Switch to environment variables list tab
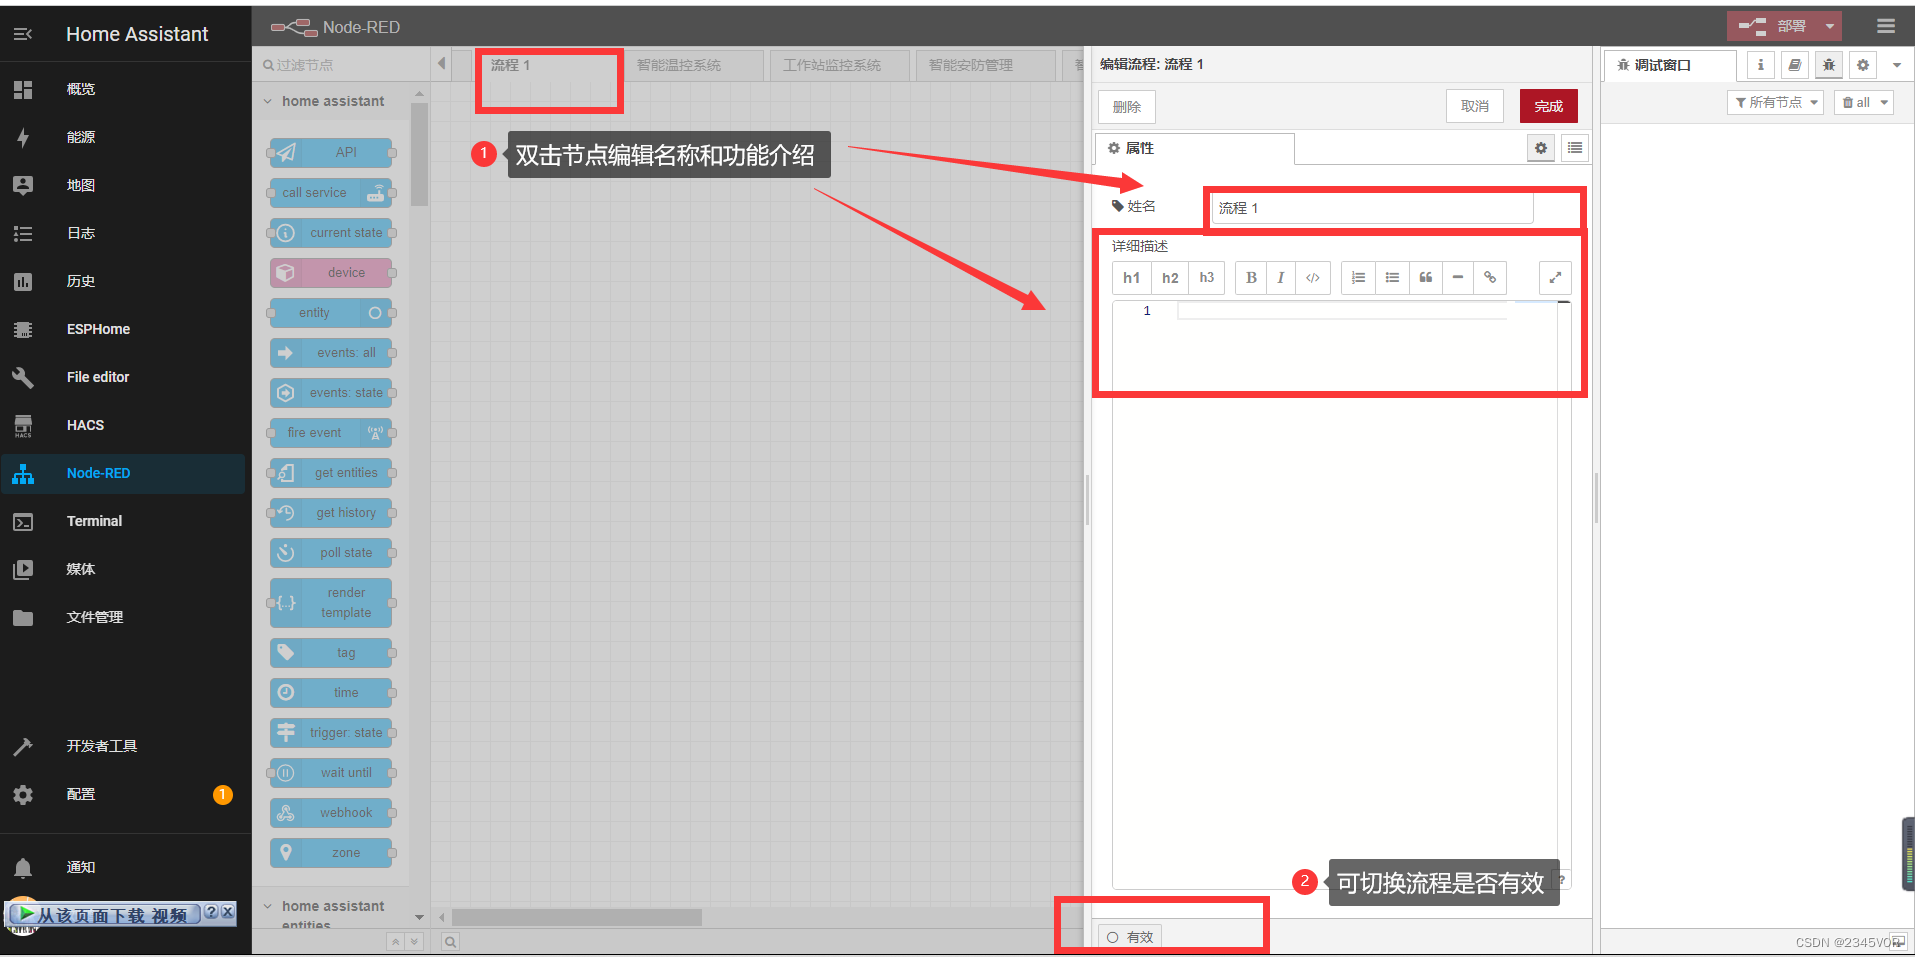The image size is (1915, 957). (x=1575, y=148)
